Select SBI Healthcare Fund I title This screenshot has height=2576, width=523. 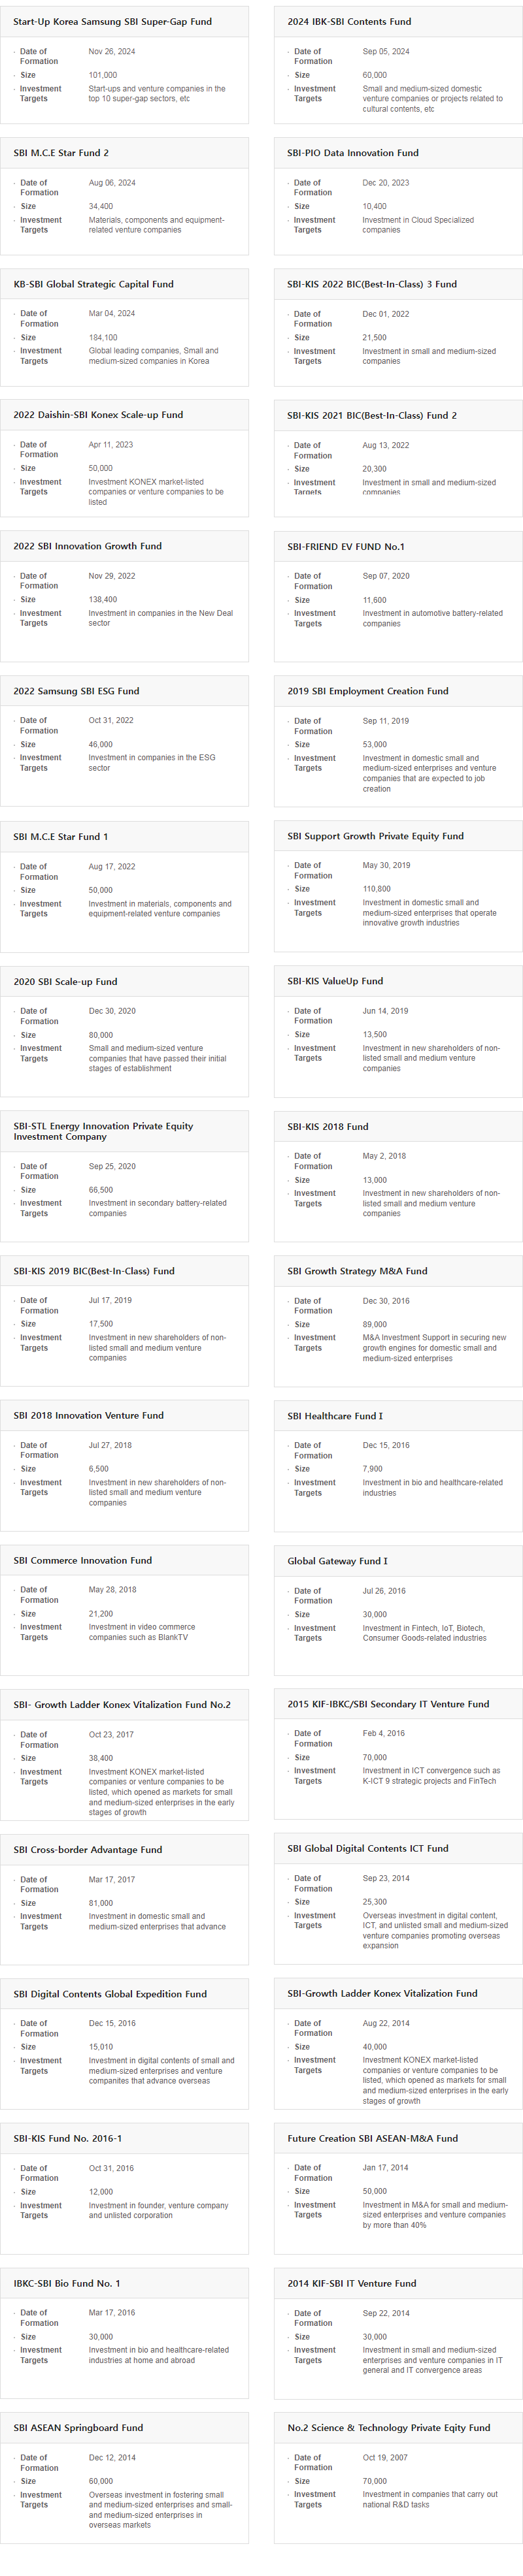[335, 1416]
